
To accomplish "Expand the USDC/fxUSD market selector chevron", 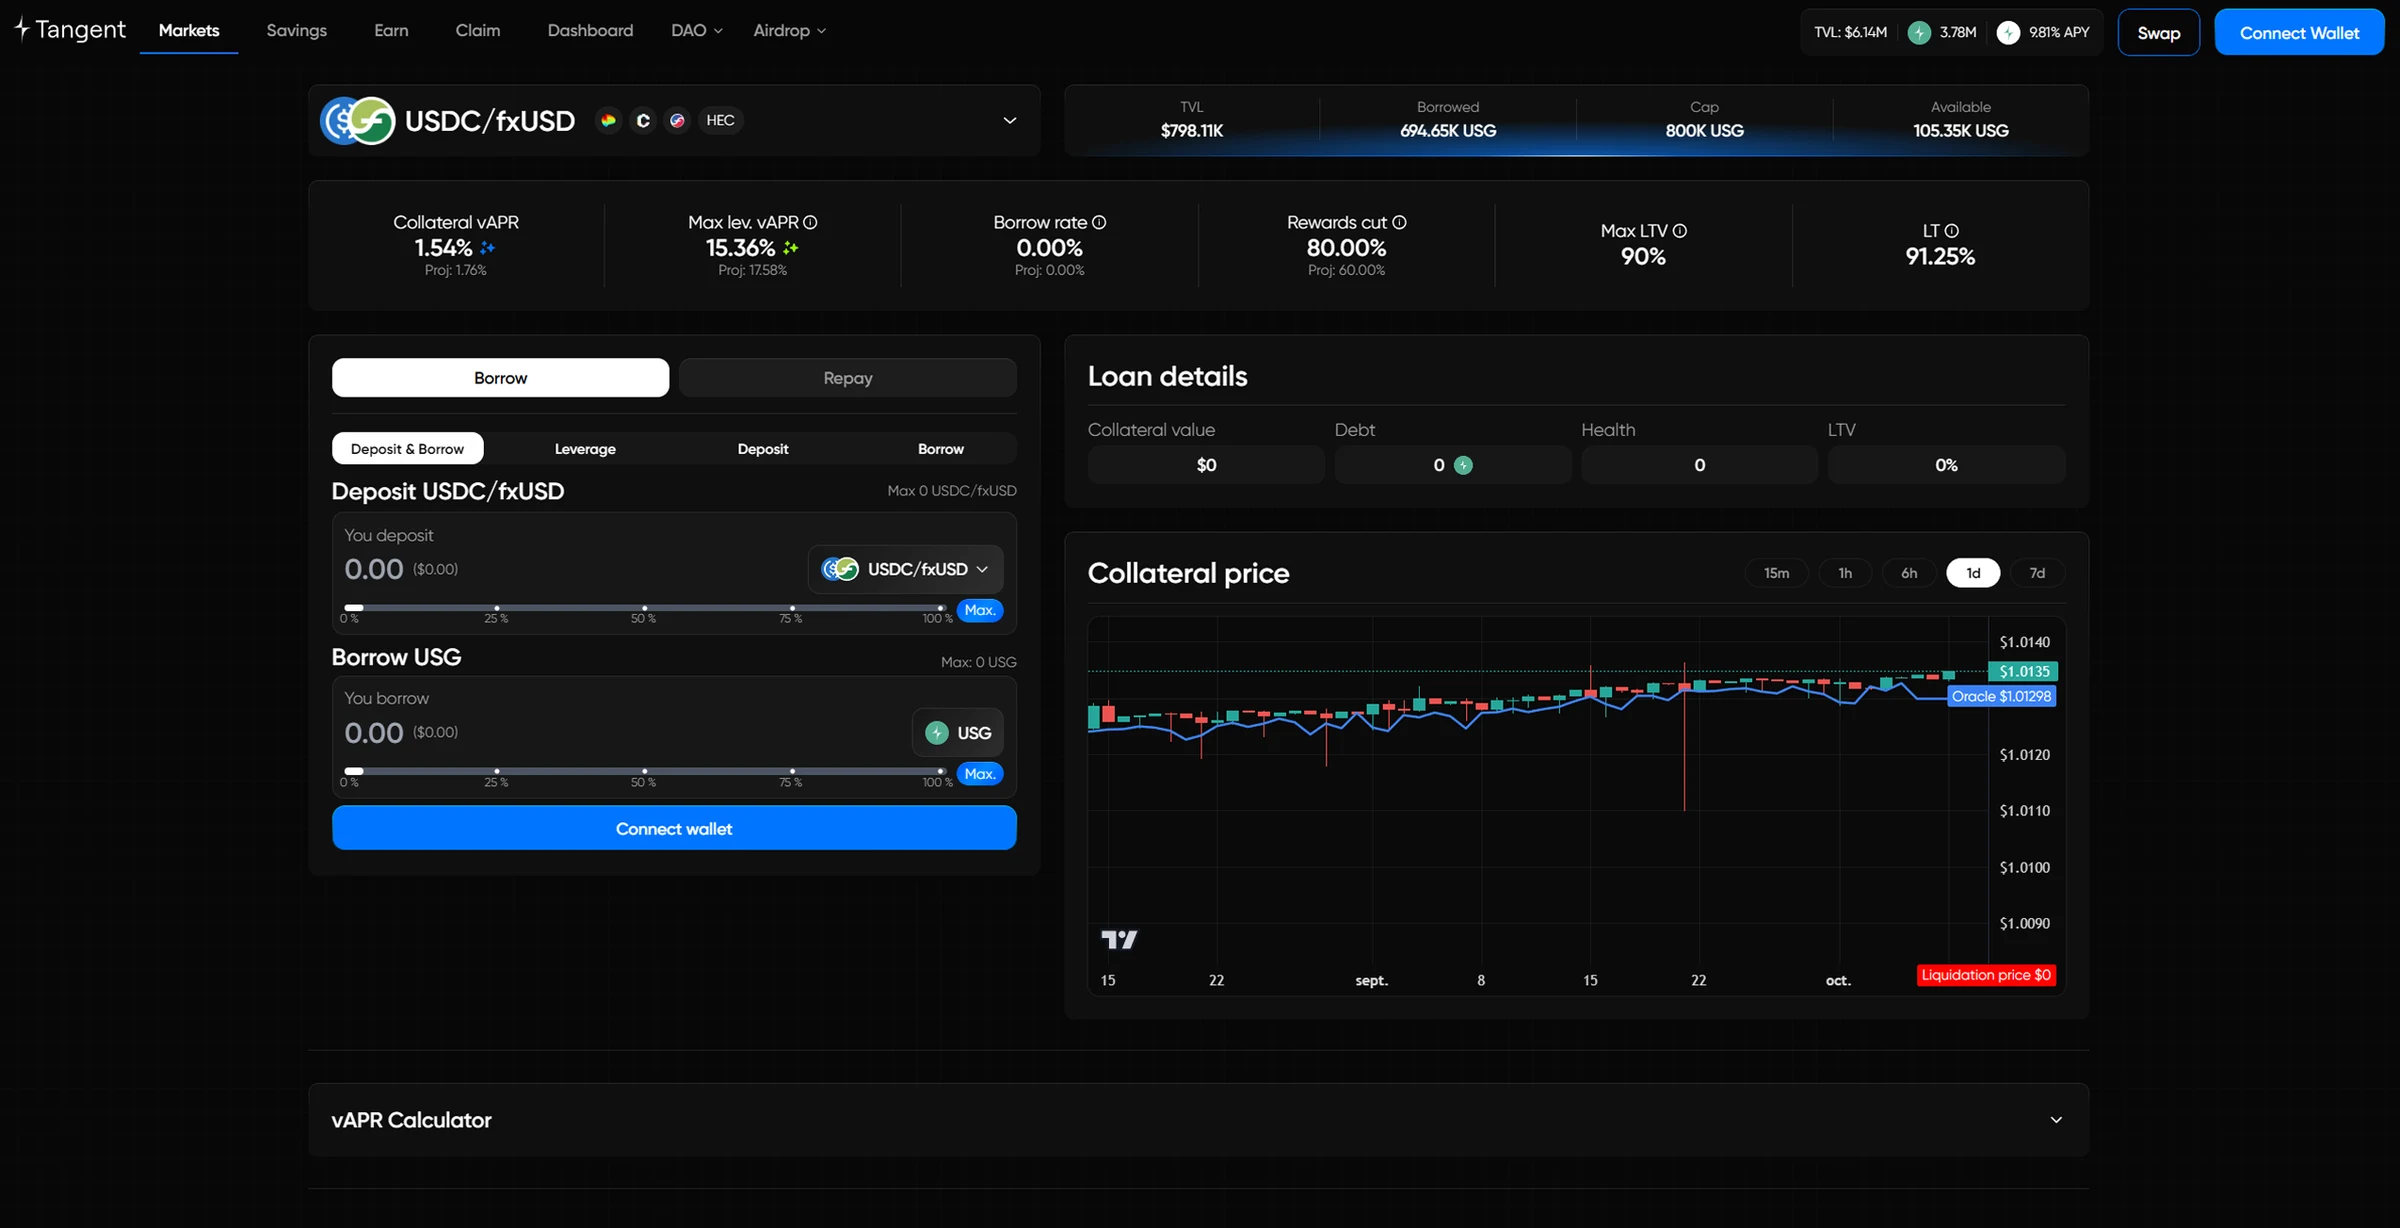I will click(1010, 121).
